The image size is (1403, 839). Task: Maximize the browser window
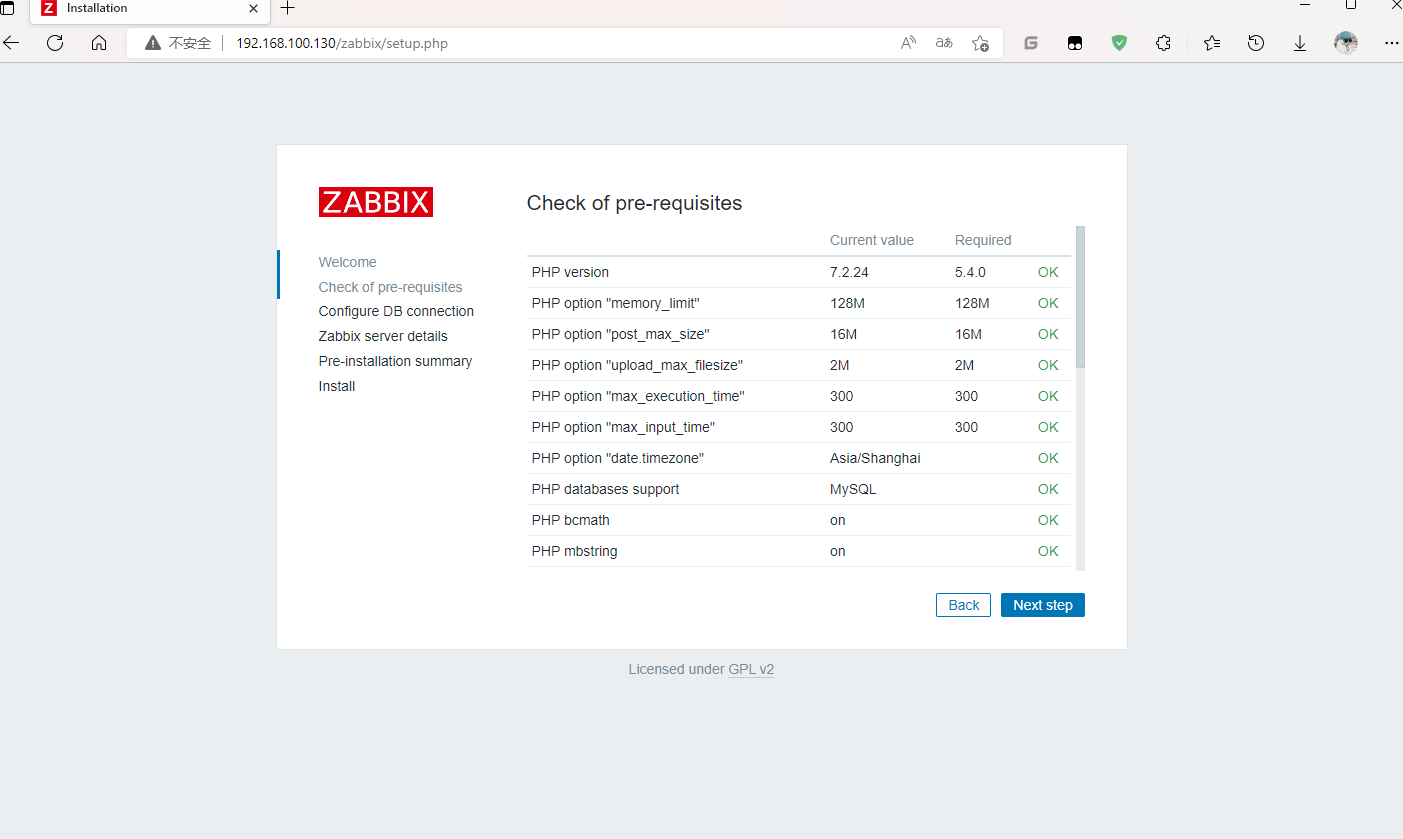coord(1351,6)
